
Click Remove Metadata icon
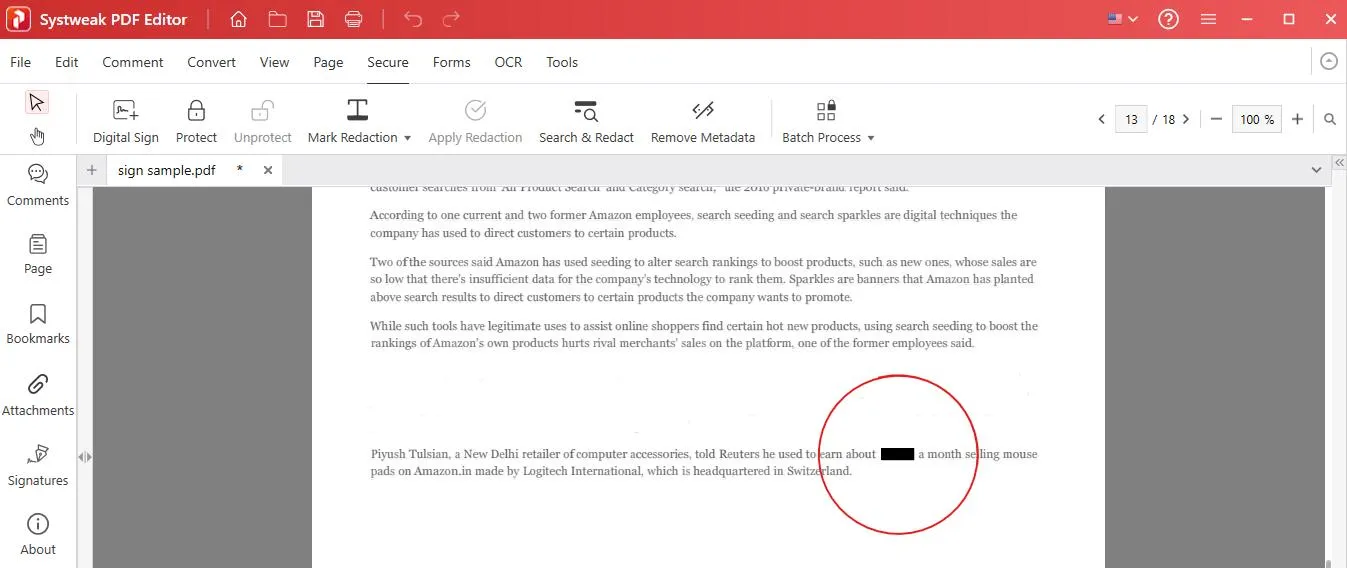click(x=702, y=110)
